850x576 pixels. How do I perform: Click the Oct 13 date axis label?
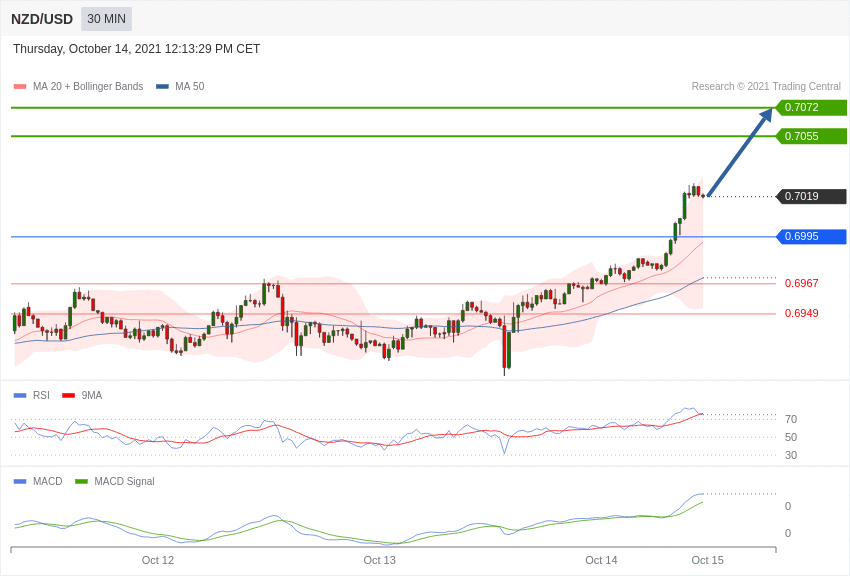[380, 560]
